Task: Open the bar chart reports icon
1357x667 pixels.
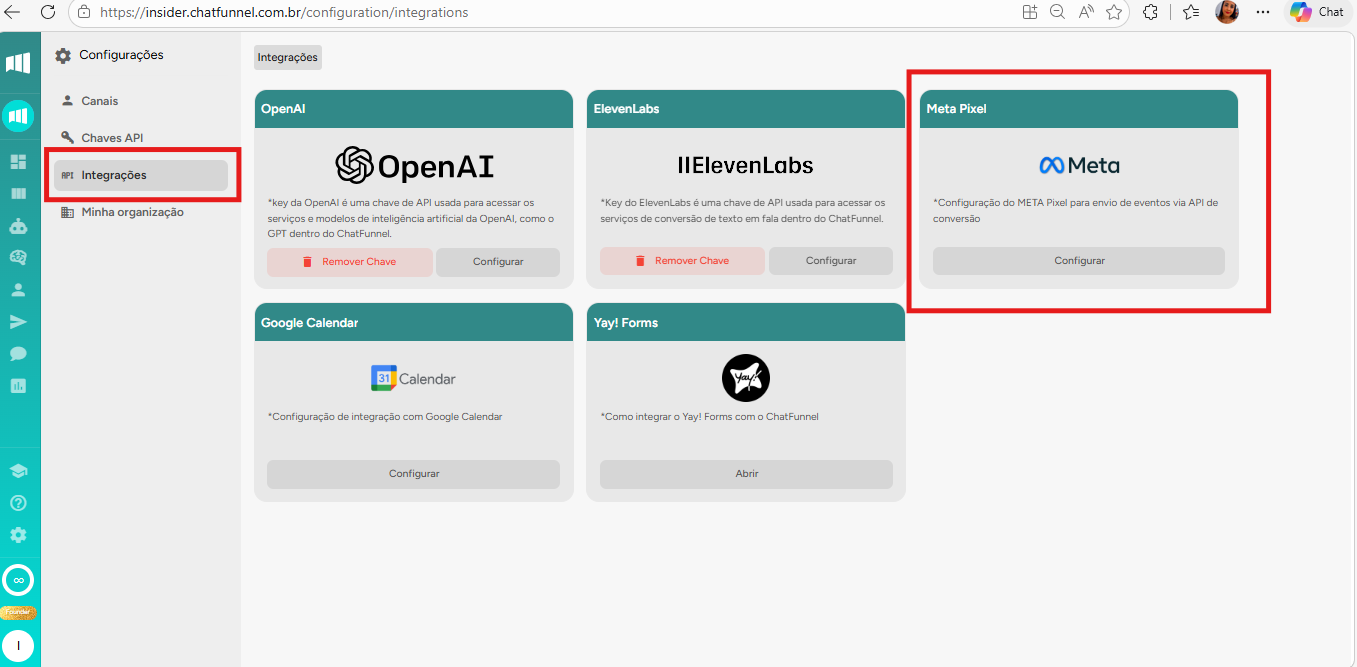Action: pyautogui.click(x=18, y=385)
